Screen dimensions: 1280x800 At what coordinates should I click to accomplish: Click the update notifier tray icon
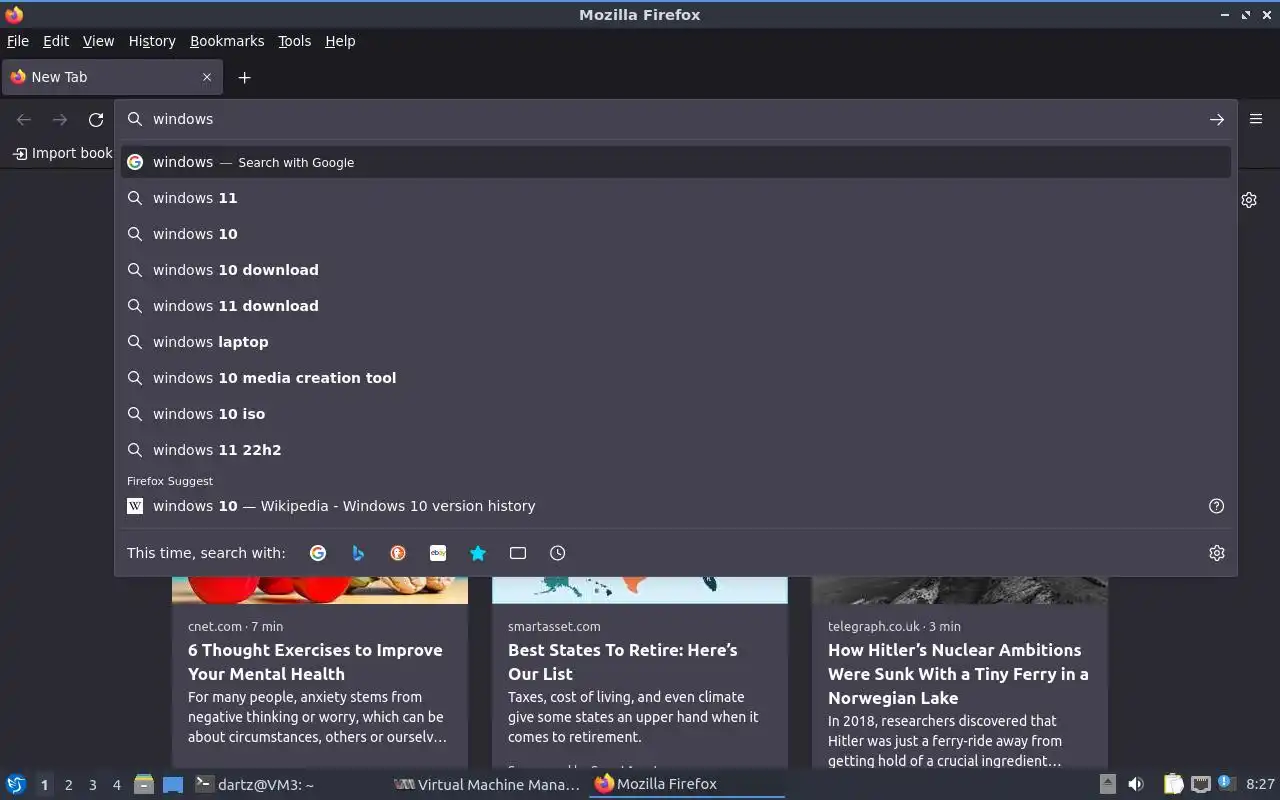[x=1225, y=783]
